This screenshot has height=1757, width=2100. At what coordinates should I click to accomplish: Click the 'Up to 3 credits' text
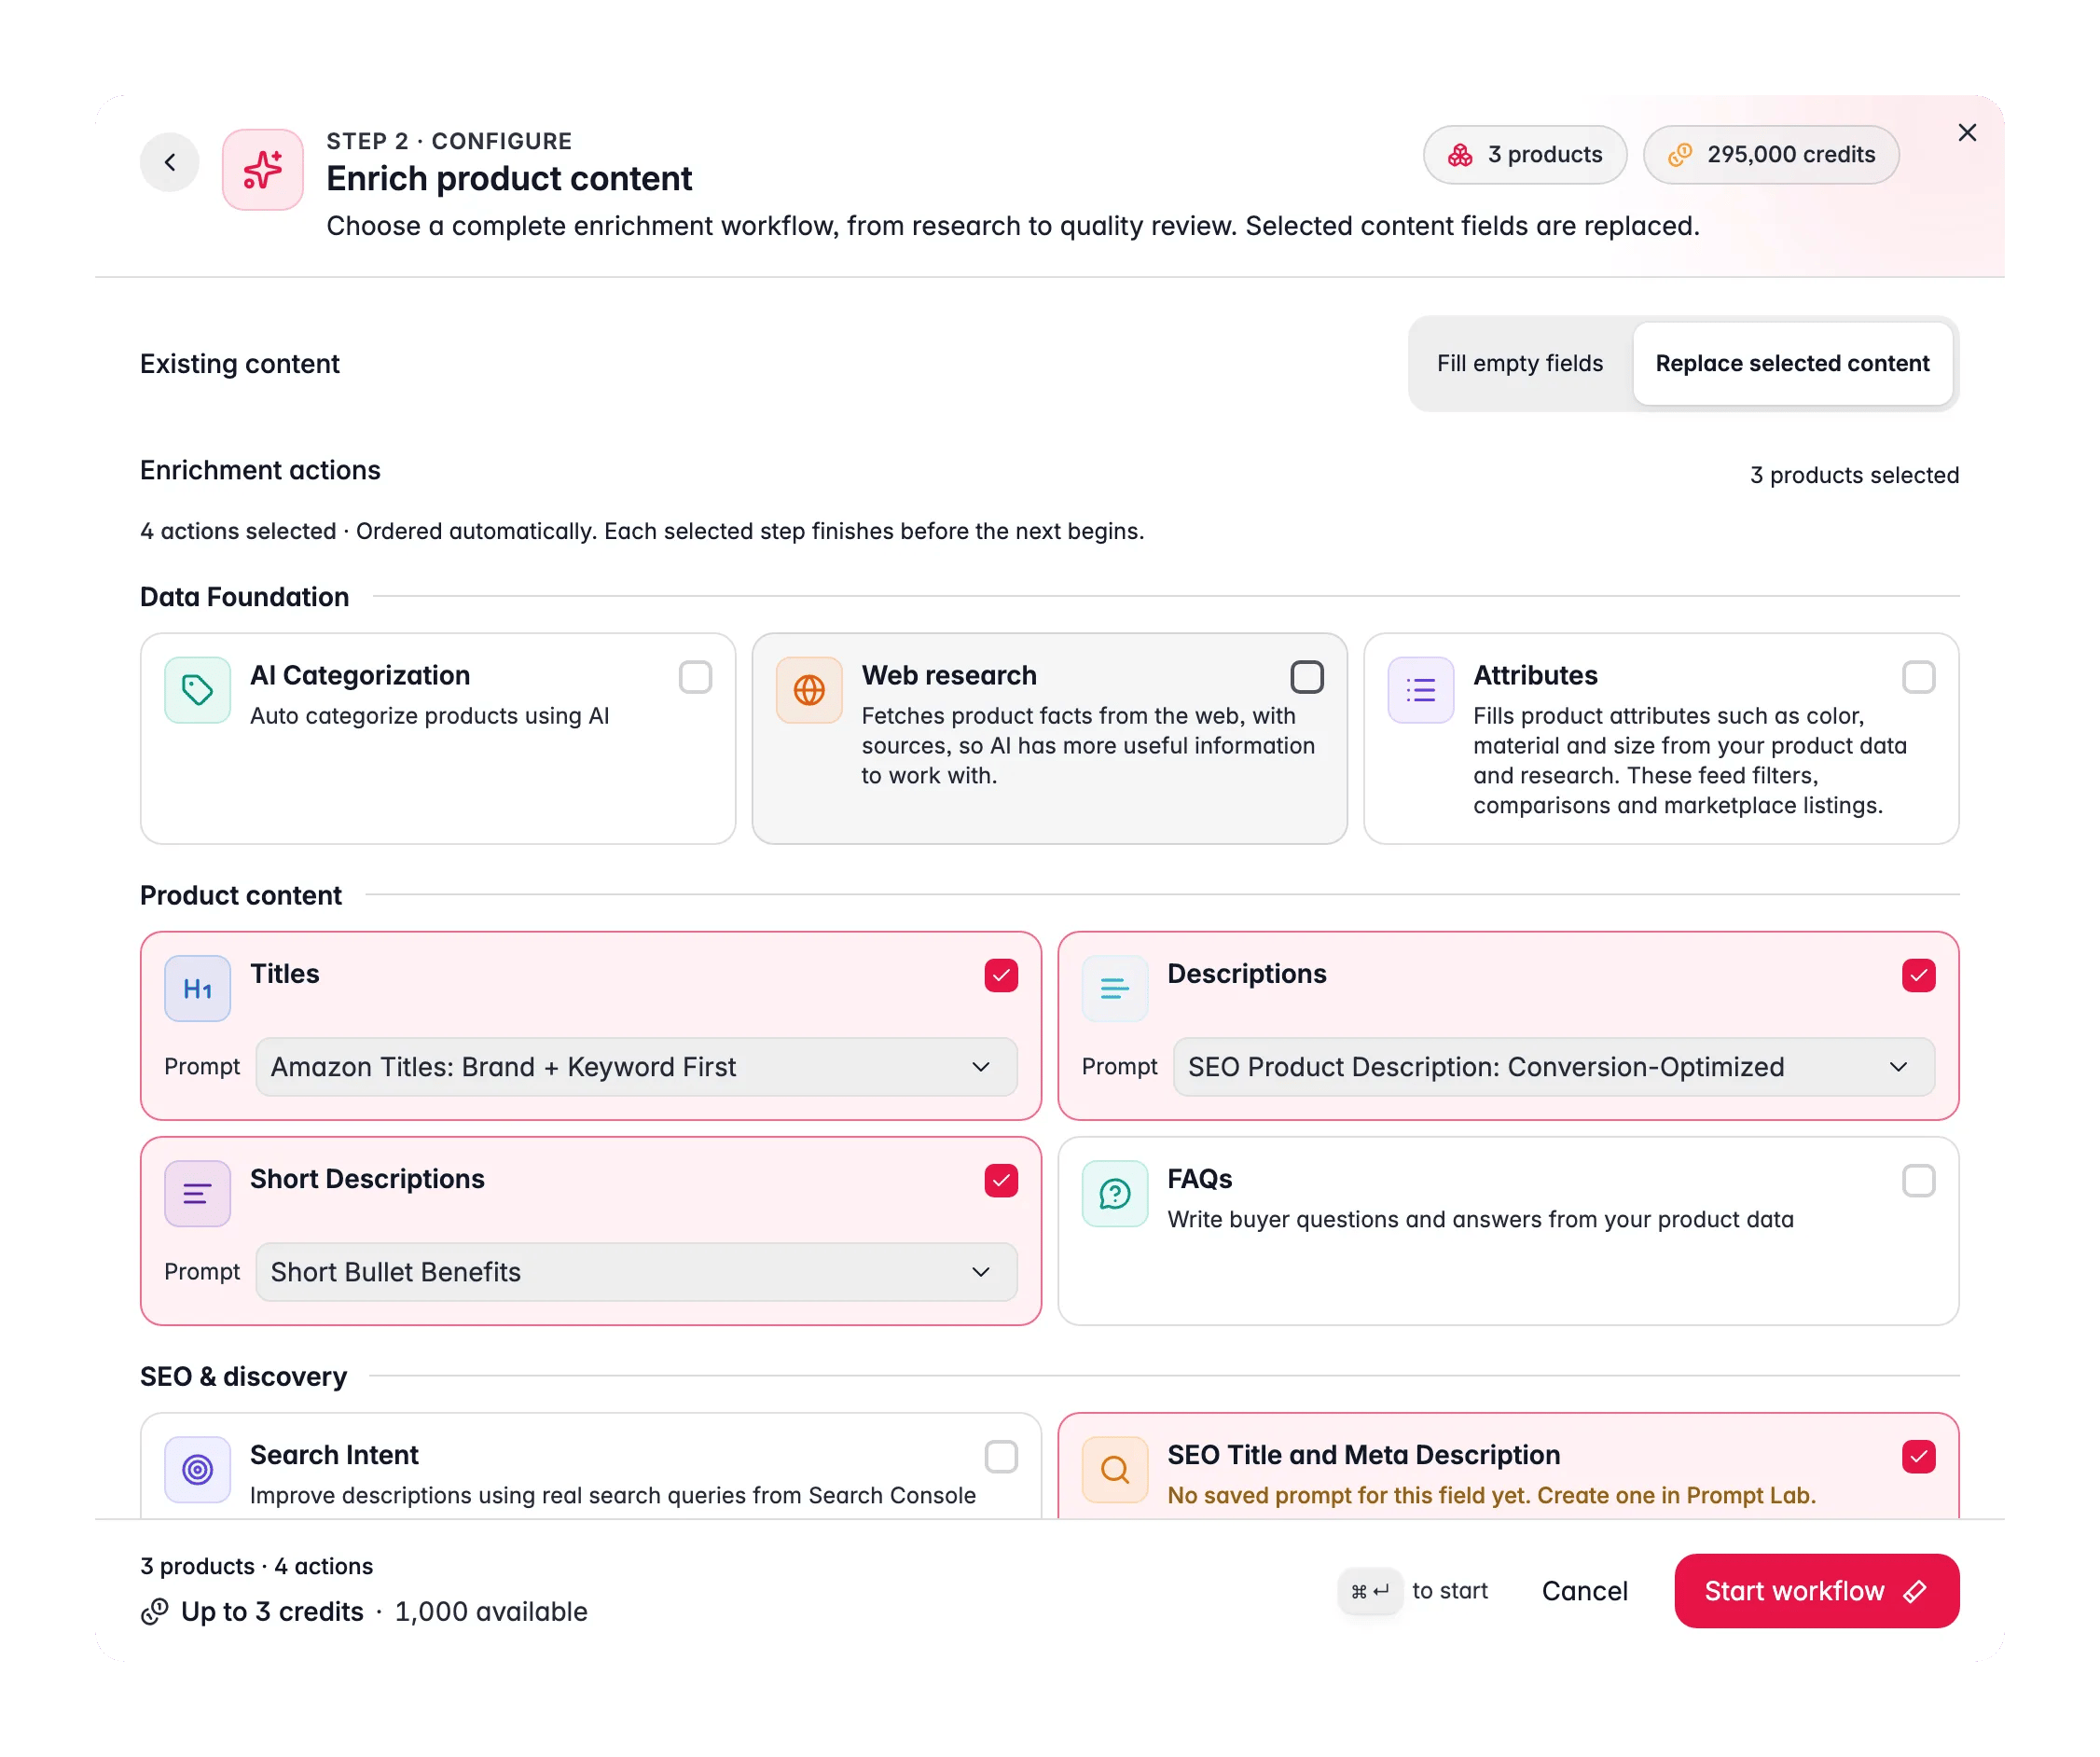pyautogui.click(x=272, y=1612)
